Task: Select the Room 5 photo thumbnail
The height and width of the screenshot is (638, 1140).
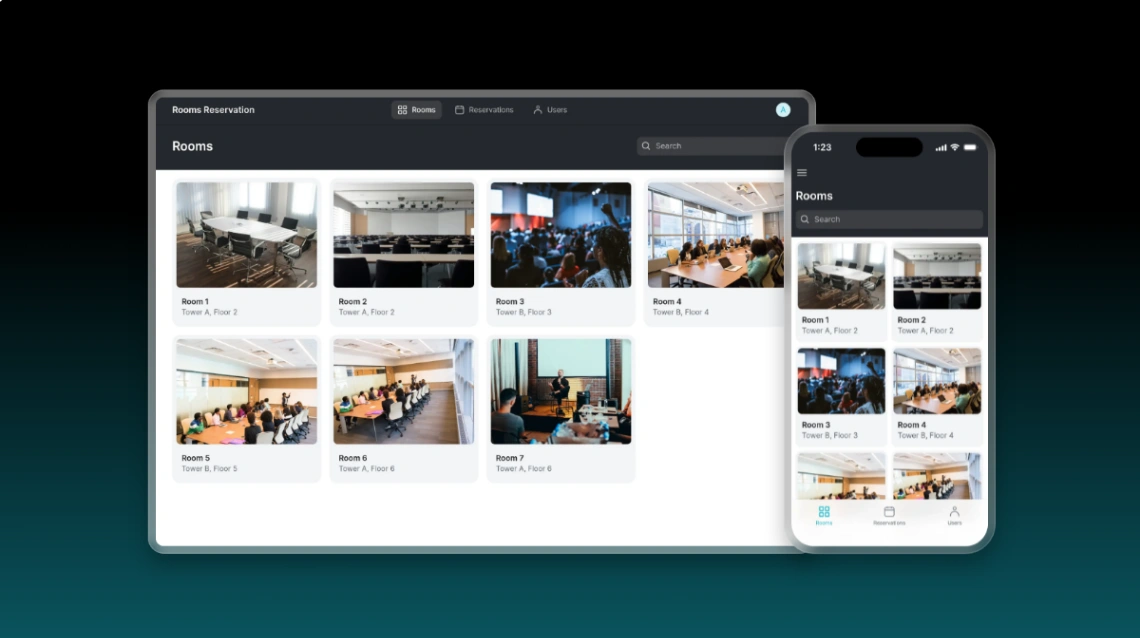Action: click(x=246, y=390)
